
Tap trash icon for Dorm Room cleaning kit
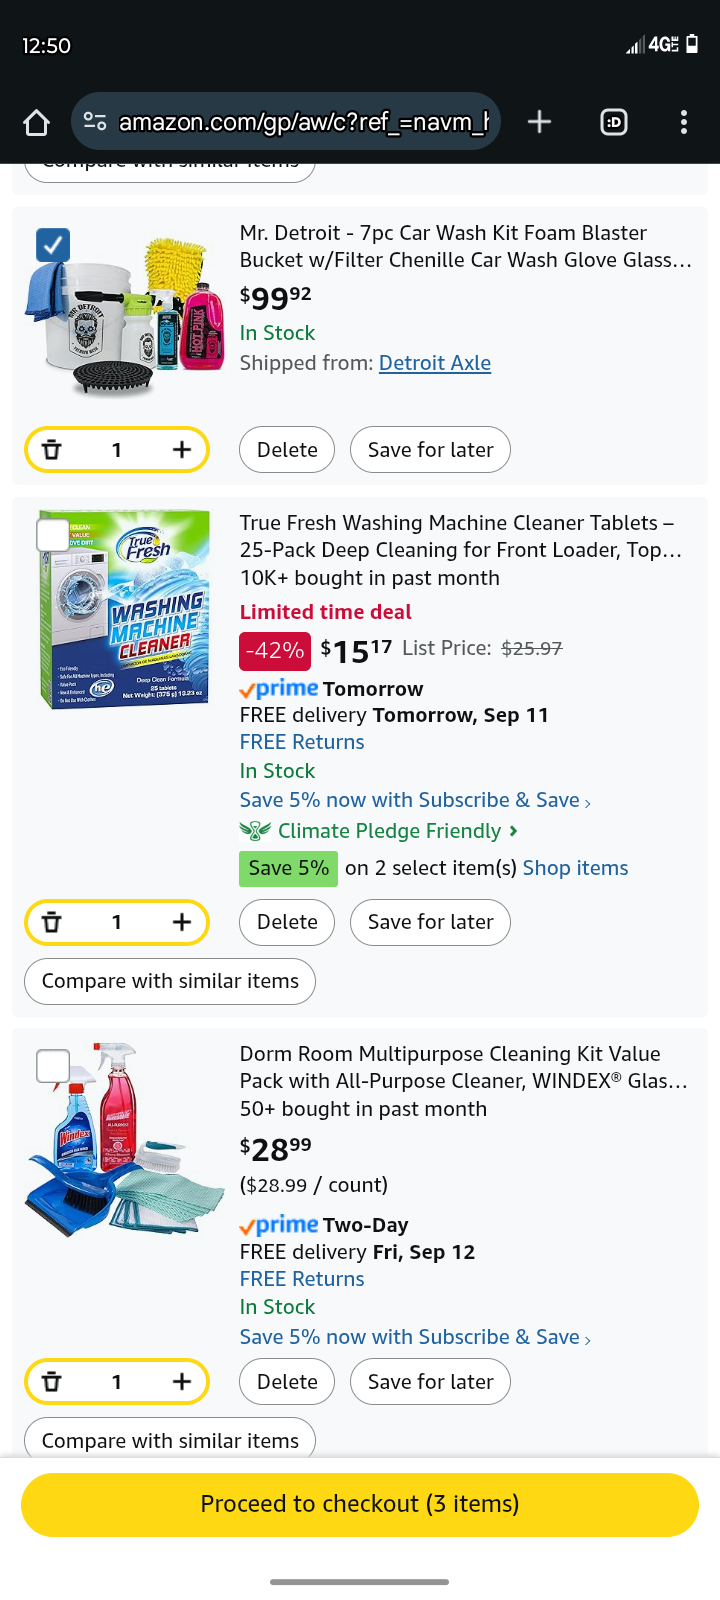[x=52, y=1382]
